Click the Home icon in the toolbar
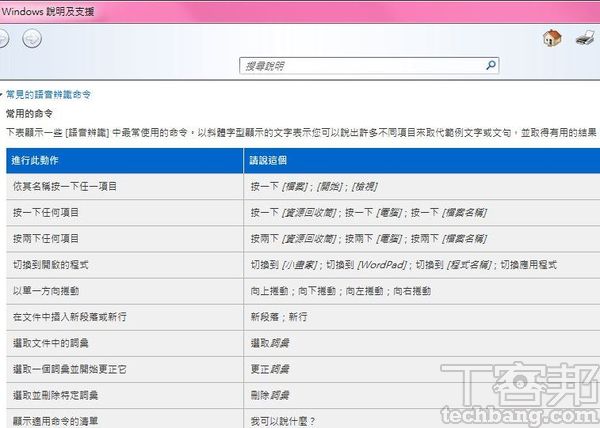 click(552, 38)
